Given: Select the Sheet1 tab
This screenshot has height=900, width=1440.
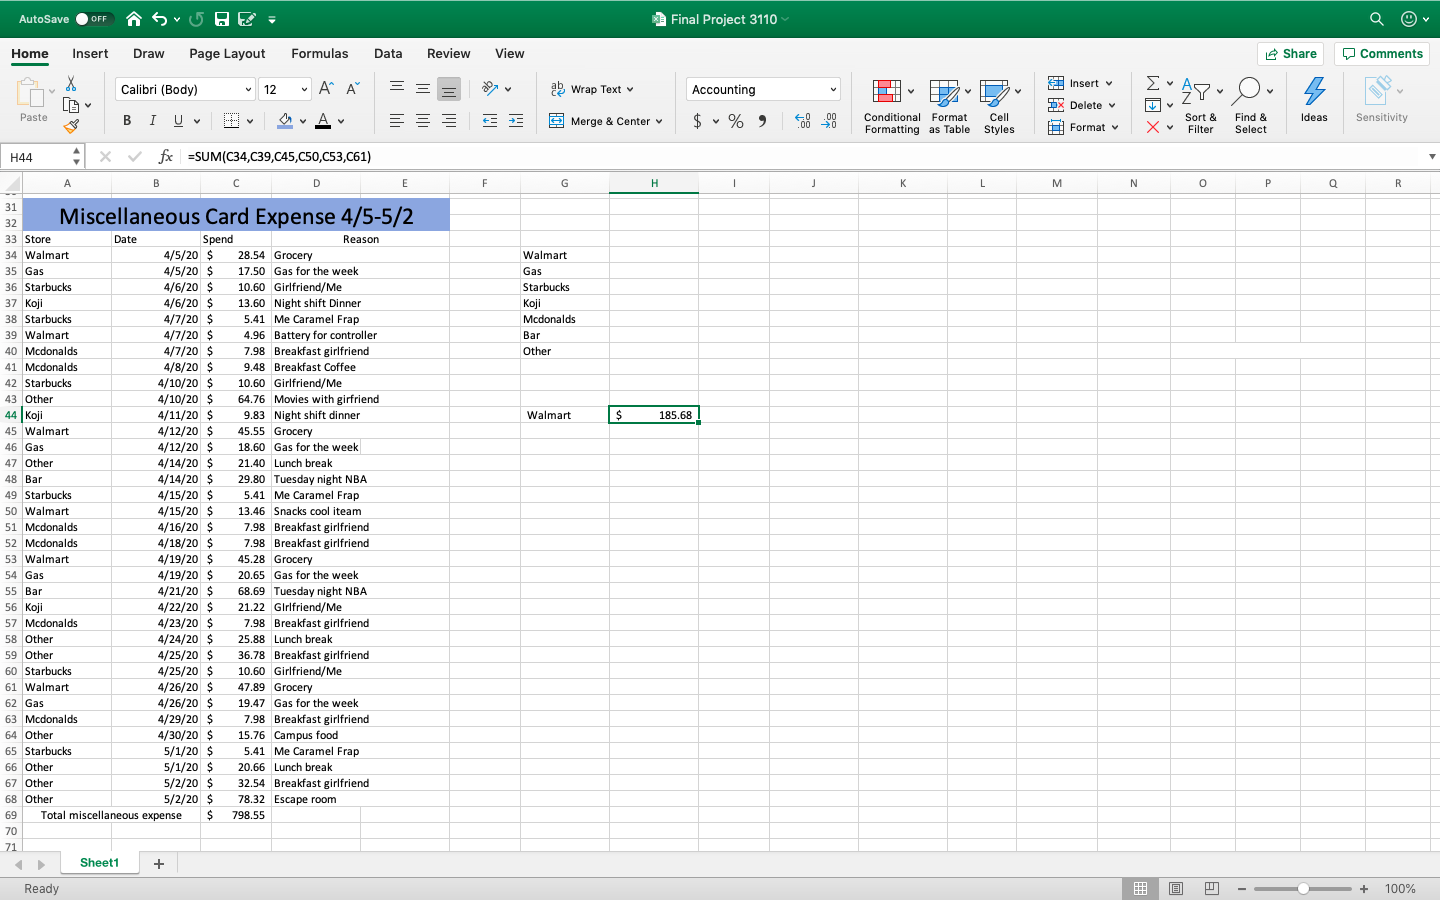Looking at the screenshot, I should coord(99,863).
